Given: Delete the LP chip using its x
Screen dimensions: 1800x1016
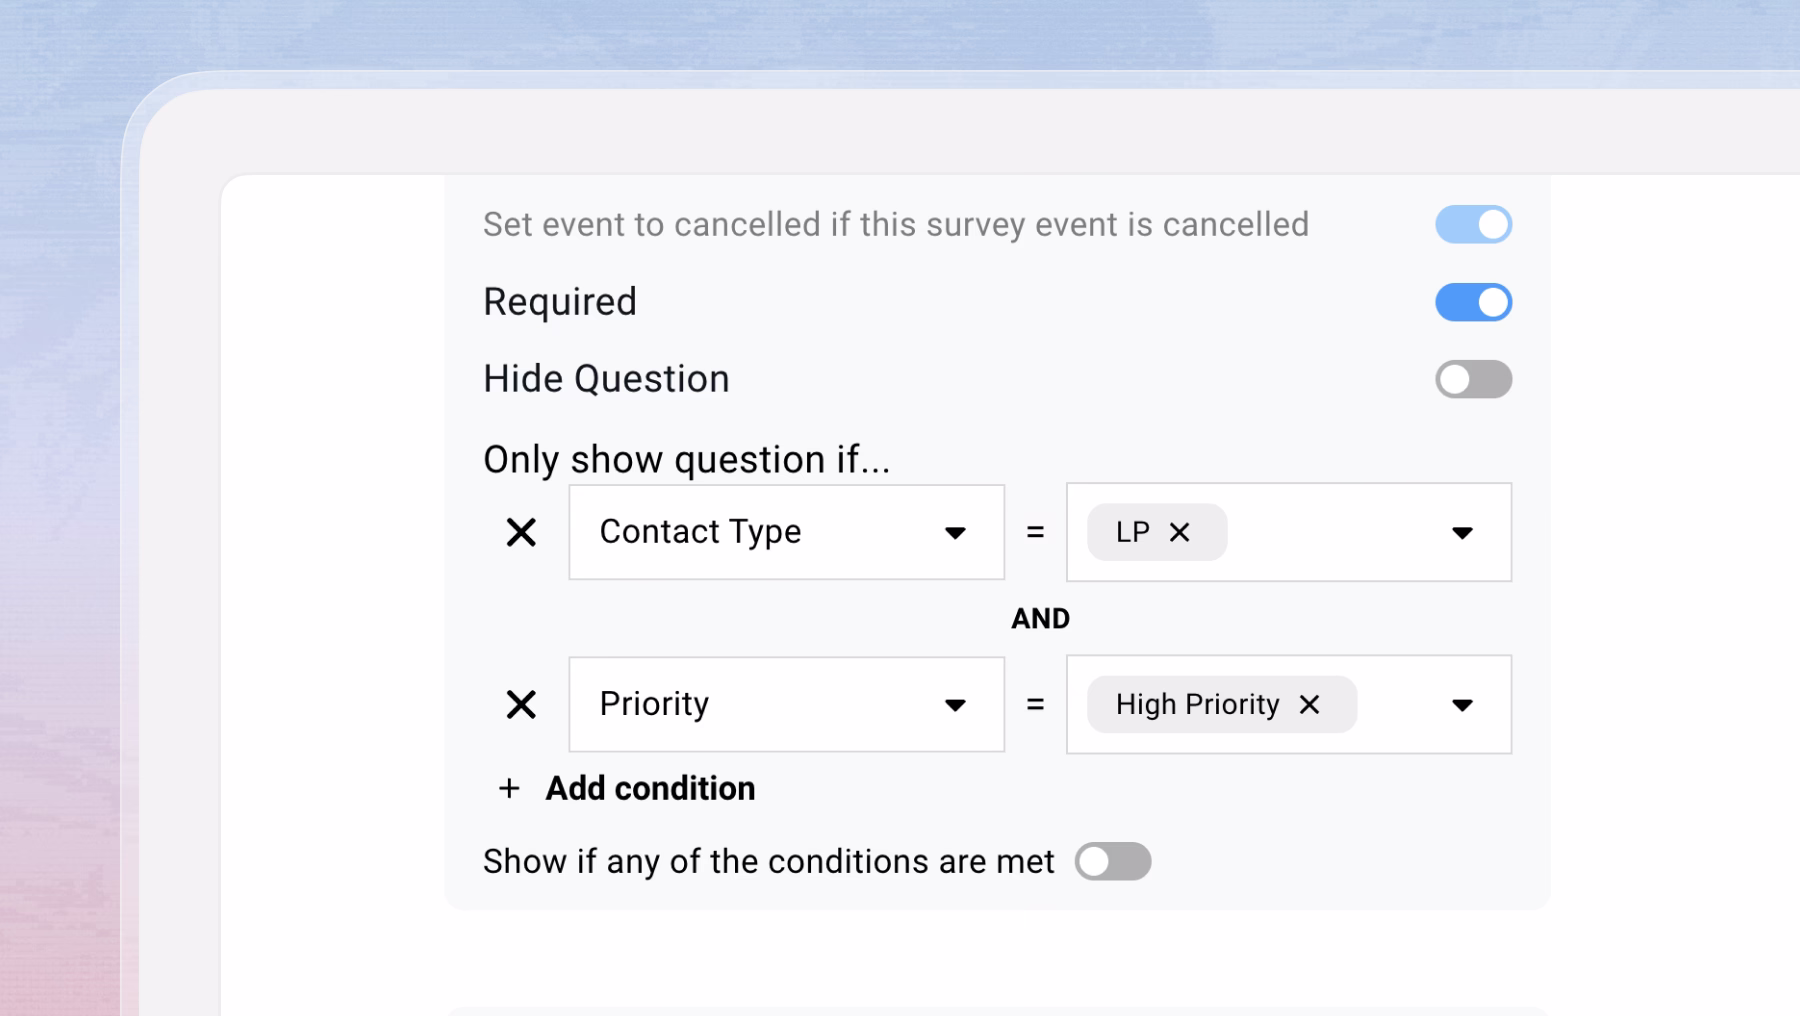Looking at the screenshot, I should pos(1180,533).
